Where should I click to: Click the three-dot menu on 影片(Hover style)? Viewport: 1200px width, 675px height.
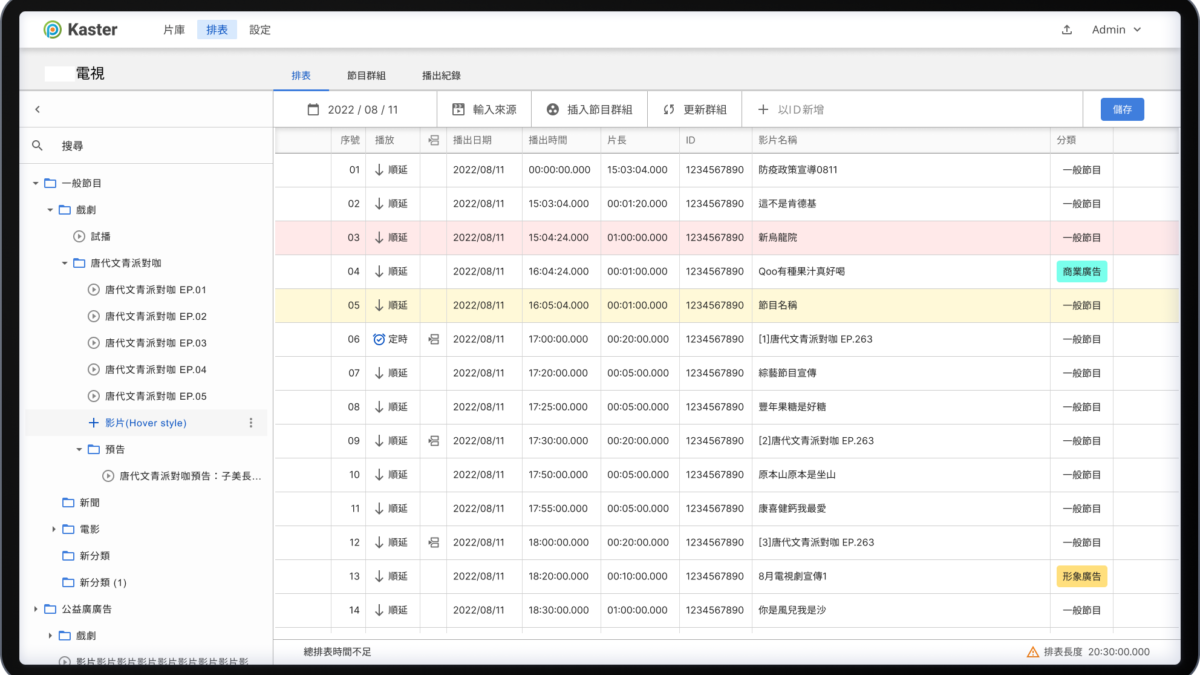point(251,423)
